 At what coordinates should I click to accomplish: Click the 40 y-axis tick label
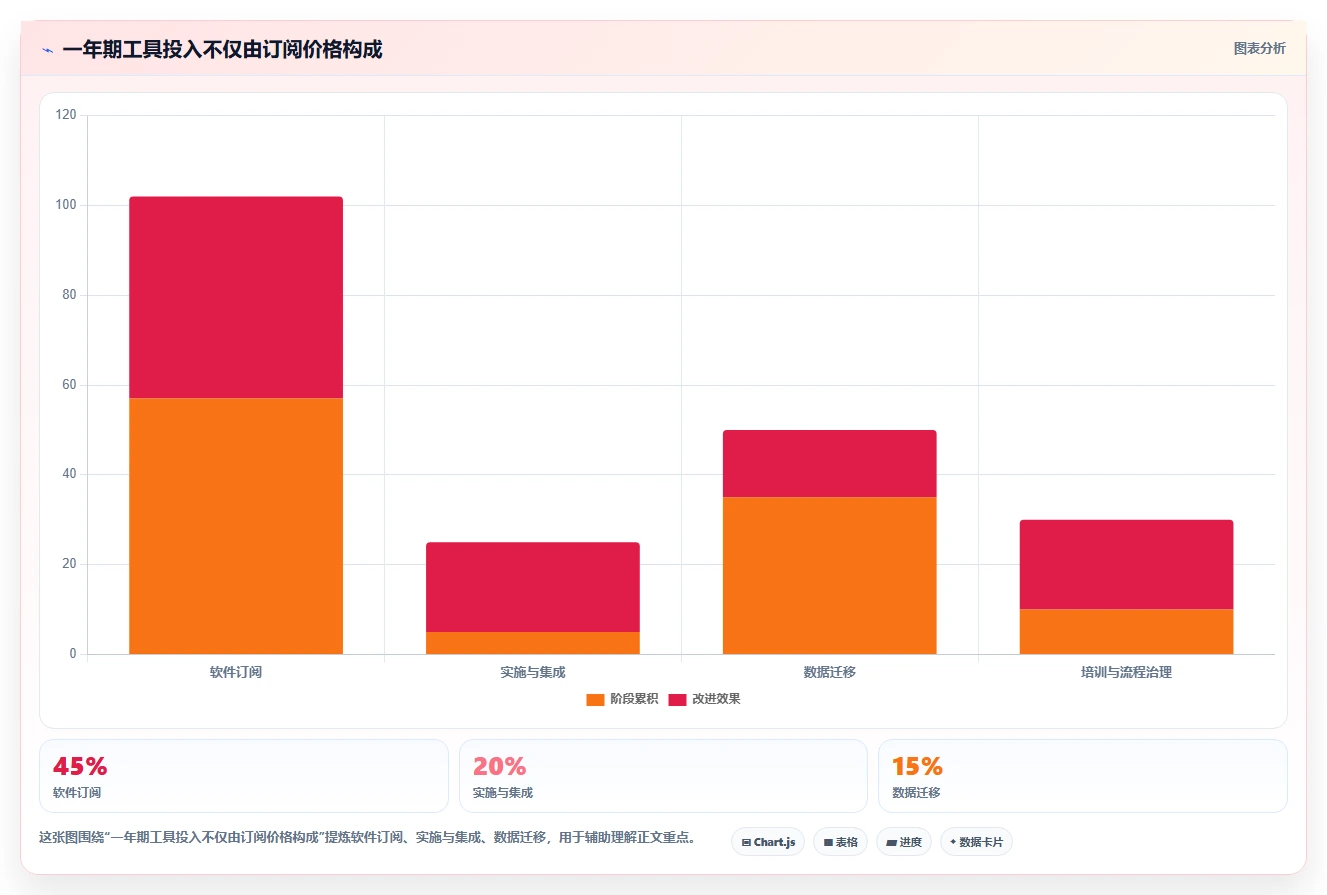click(69, 474)
